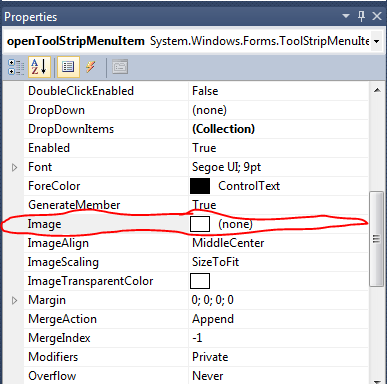Select the ImageAlign property
Image resolution: width=387 pixels, height=384 pixels.
[x=58, y=243]
